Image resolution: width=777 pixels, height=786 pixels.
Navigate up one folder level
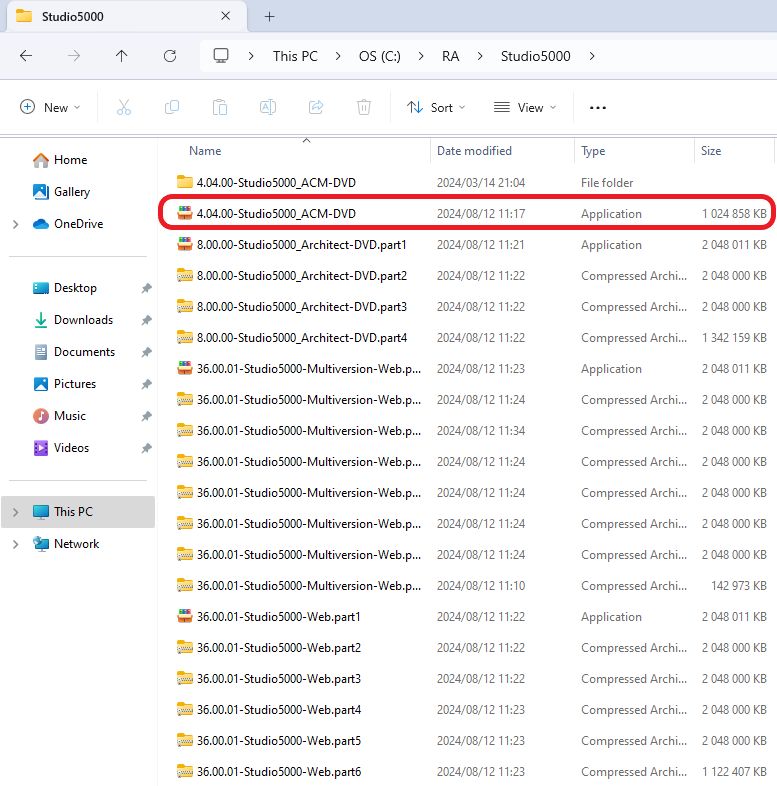pyautogui.click(x=121, y=56)
